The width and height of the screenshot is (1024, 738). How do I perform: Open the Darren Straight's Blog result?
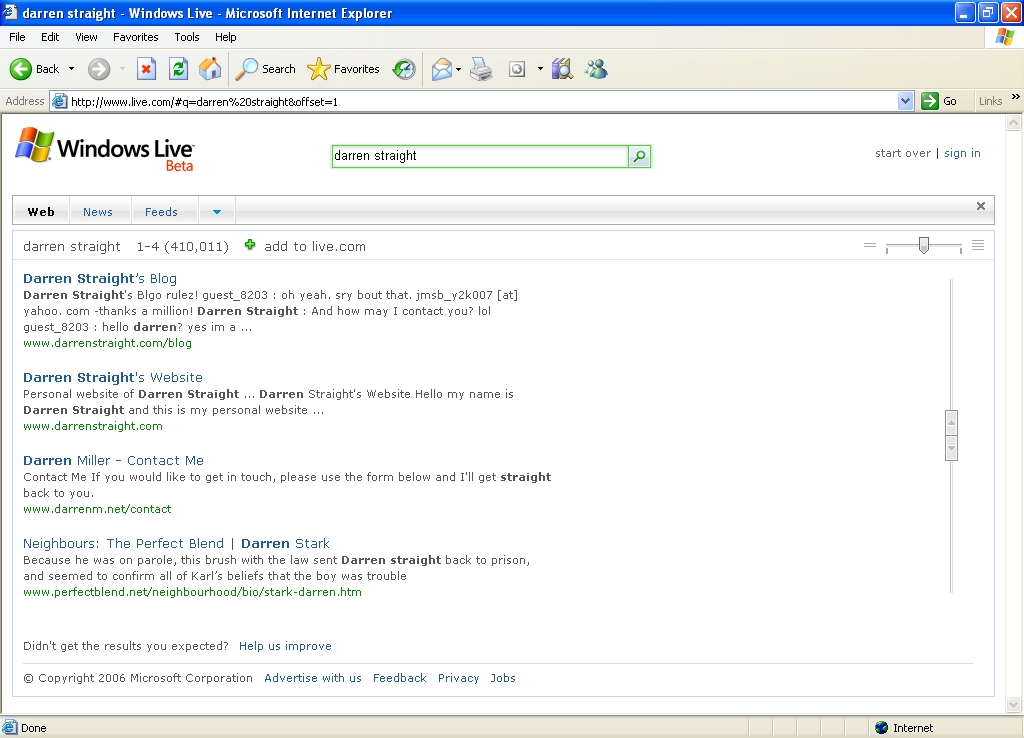point(100,278)
